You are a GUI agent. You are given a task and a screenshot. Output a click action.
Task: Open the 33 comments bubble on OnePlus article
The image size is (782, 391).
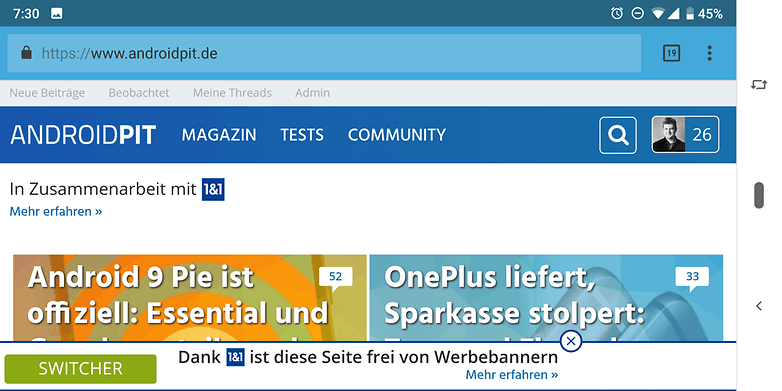(x=692, y=277)
